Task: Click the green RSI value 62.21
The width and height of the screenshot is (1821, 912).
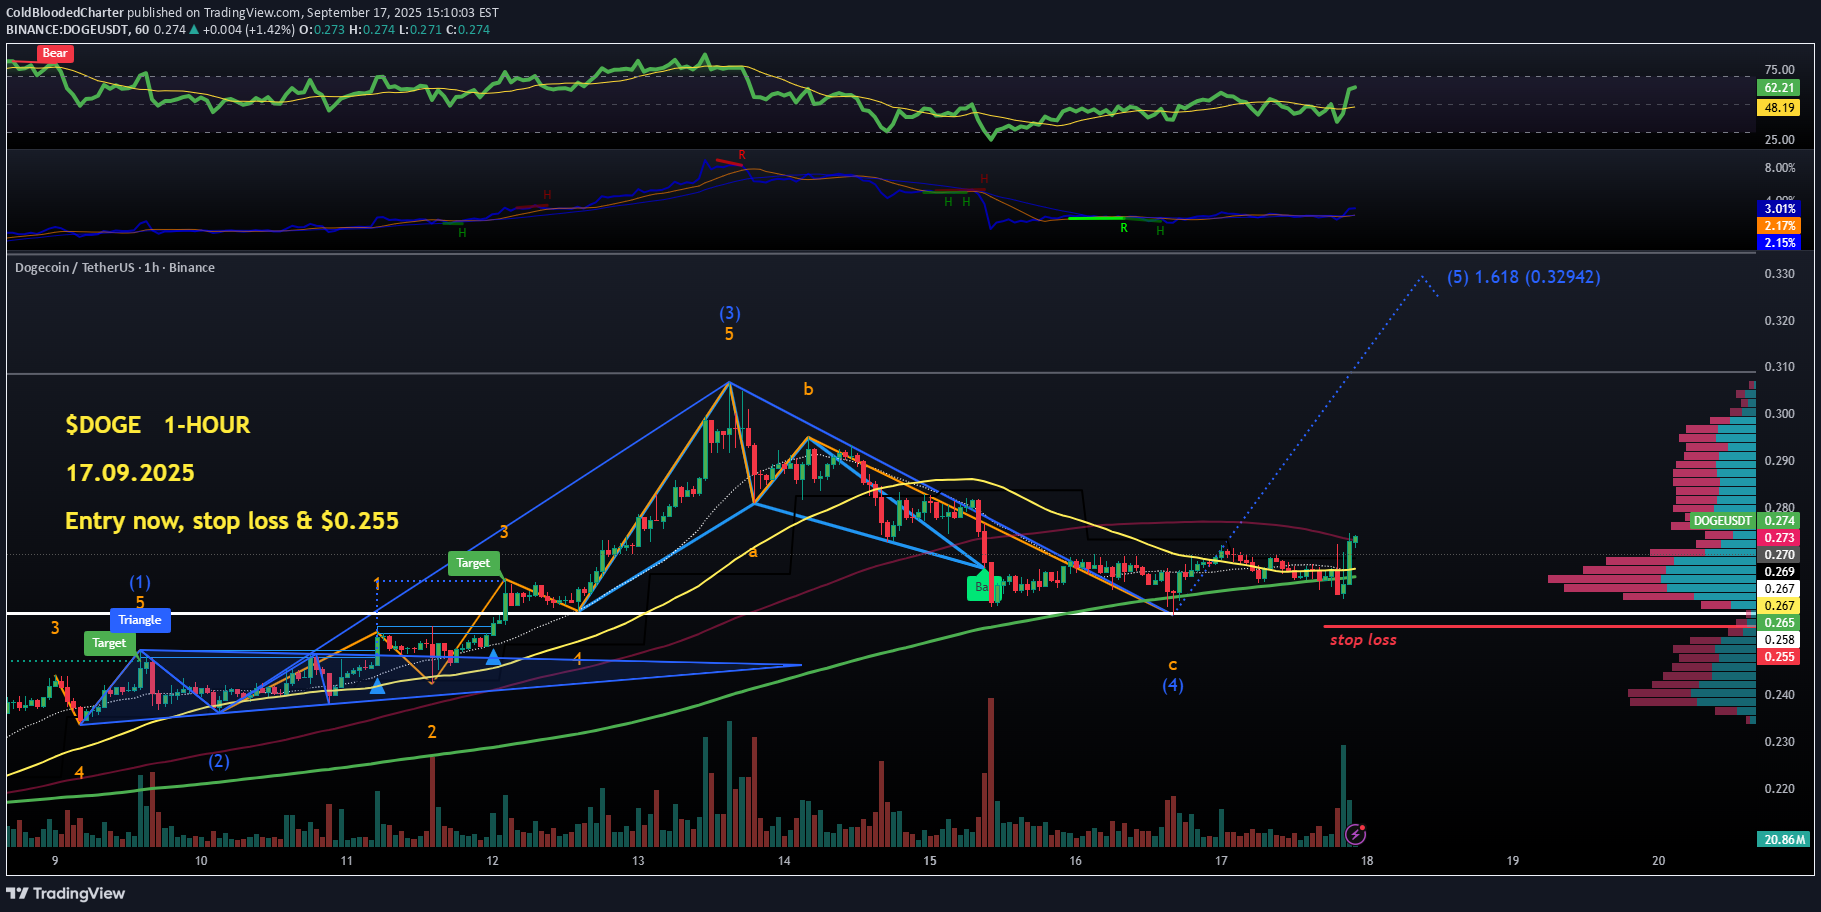Action: point(1779,88)
